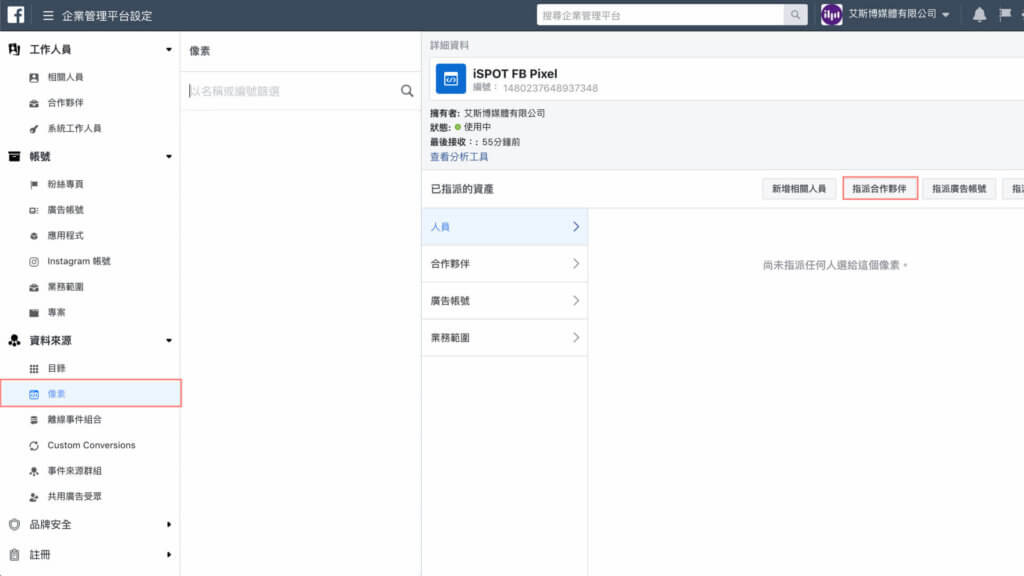Open the notifications bell icon
Image resolution: width=1024 pixels, height=576 pixels.
[979, 15]
